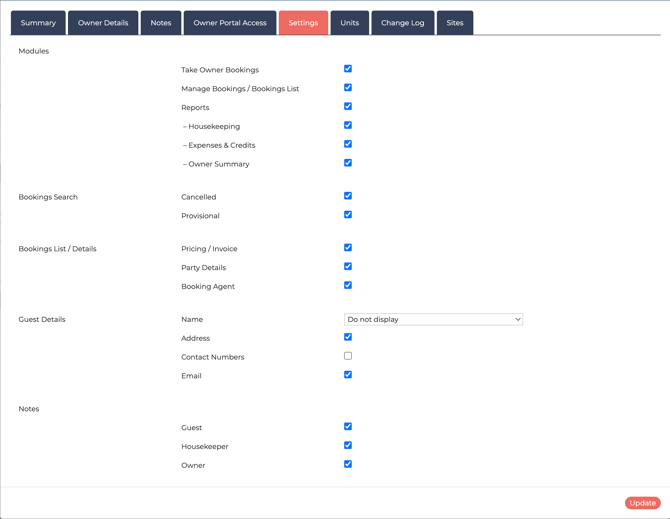The image size is (670, 519).
Task: Uncheck Take Owner Bookings checkbox
Action: click(348, 69)
